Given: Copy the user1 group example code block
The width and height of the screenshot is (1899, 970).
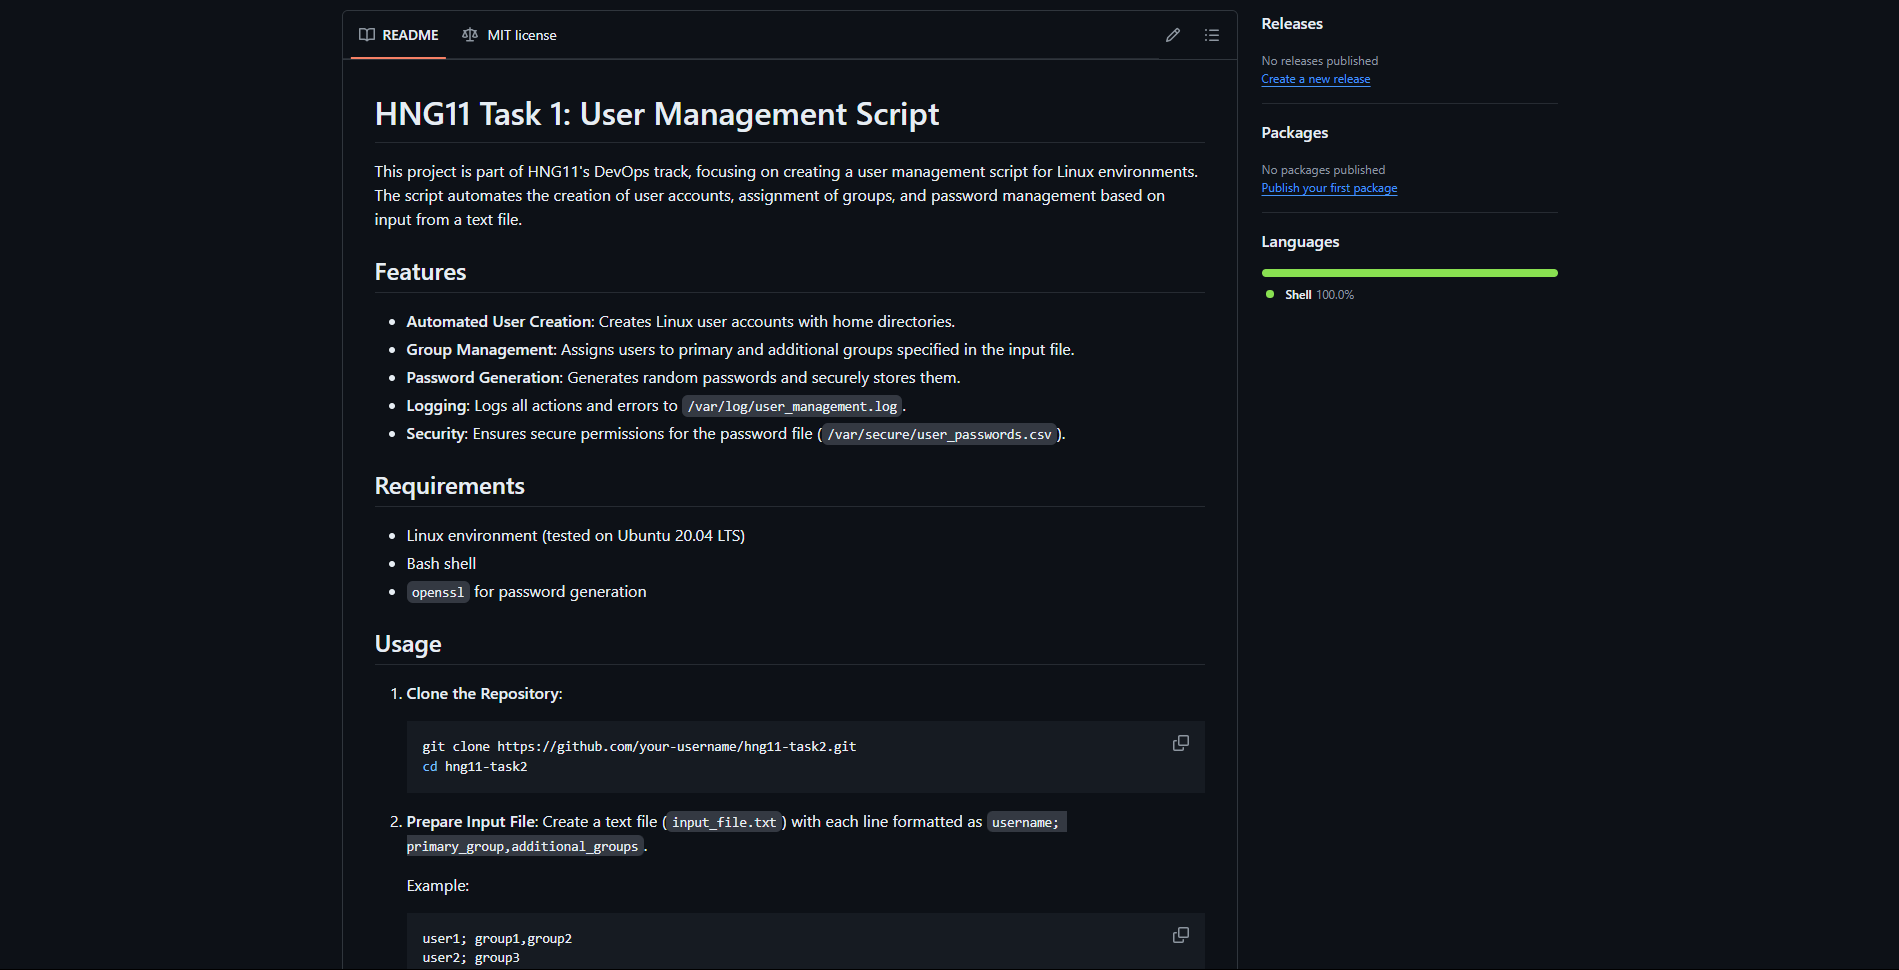Looking at the screenshot, I should [x=1181, y=935].
